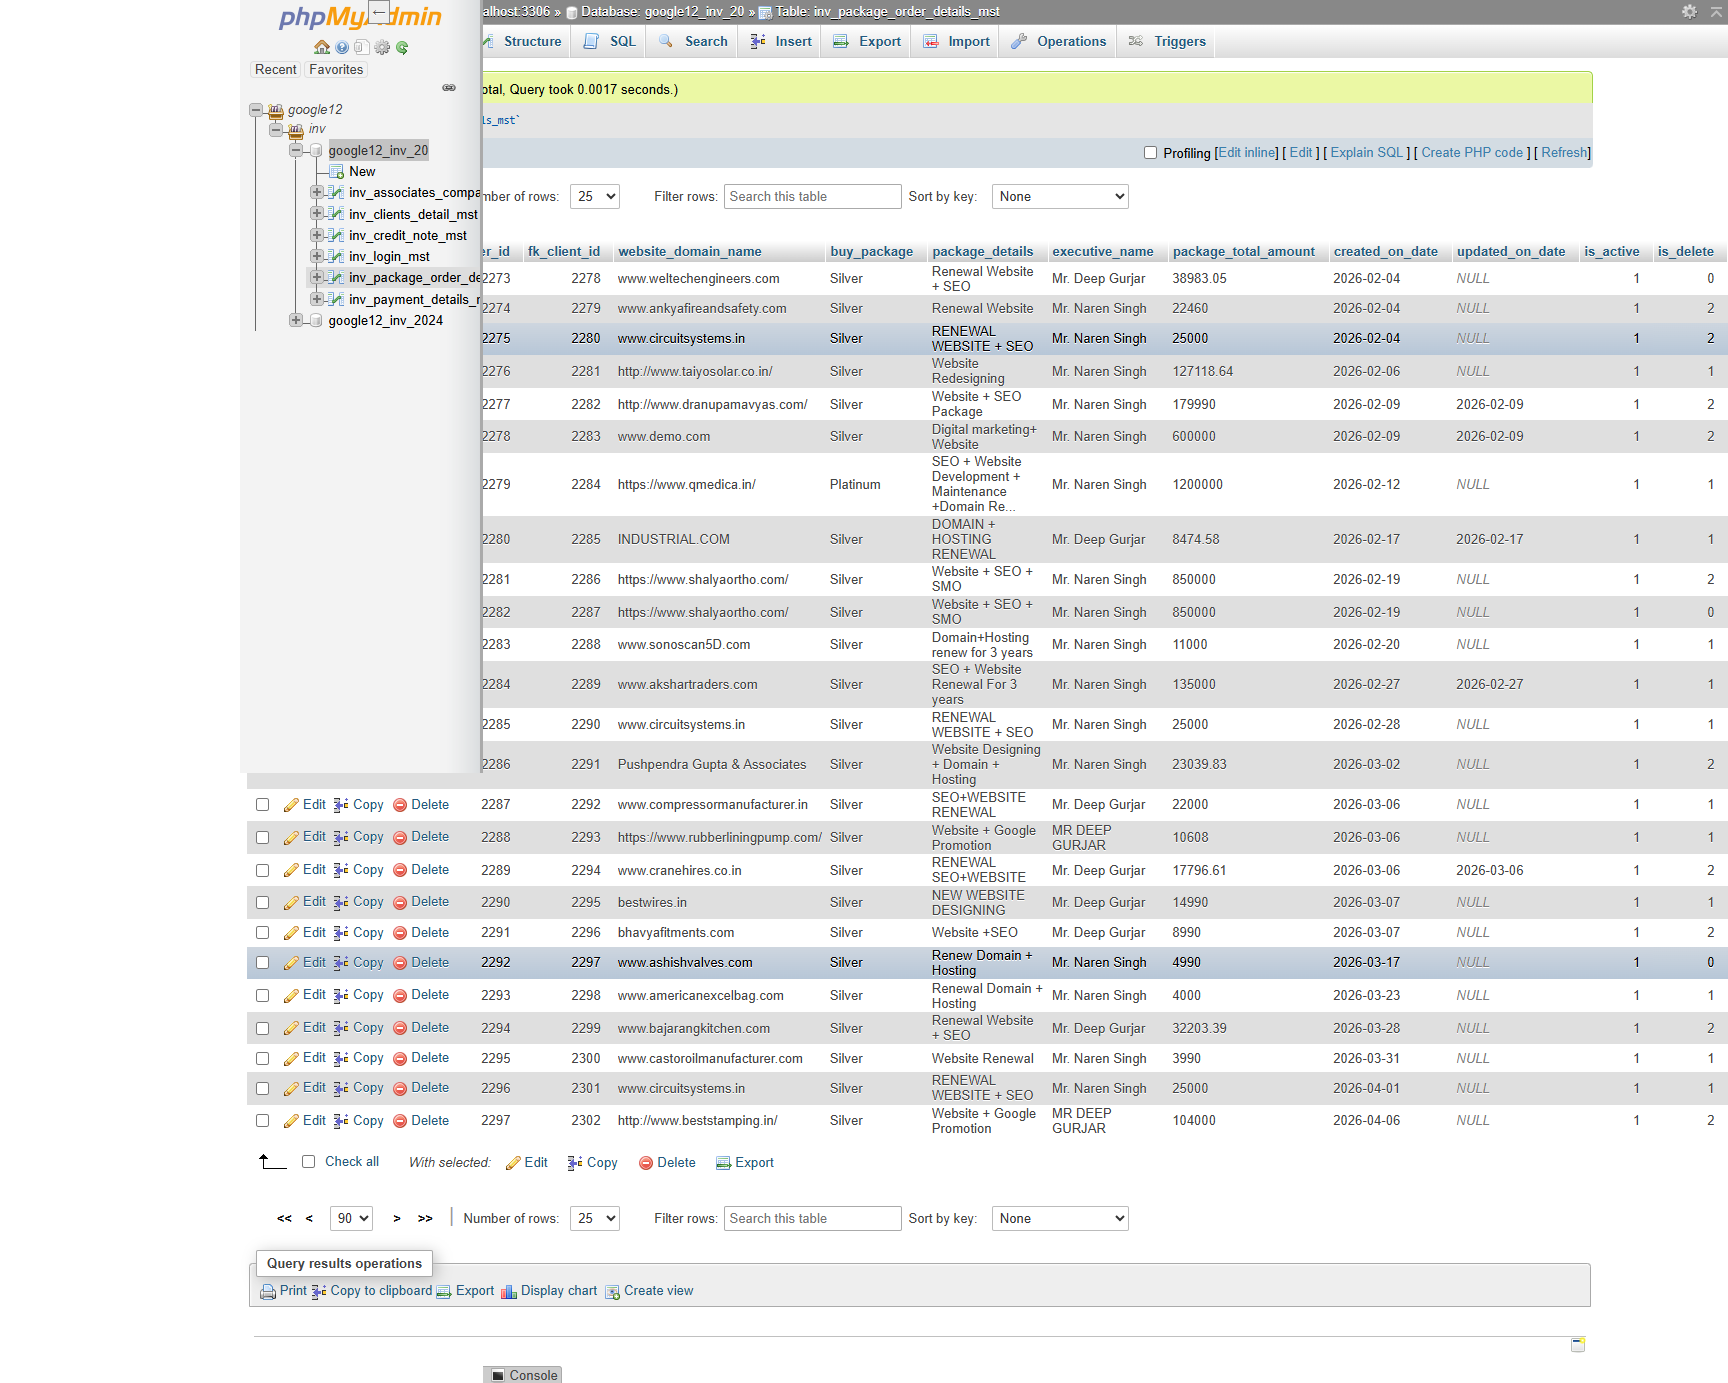Click the phpMyAdmin home icon

point(322,47)
